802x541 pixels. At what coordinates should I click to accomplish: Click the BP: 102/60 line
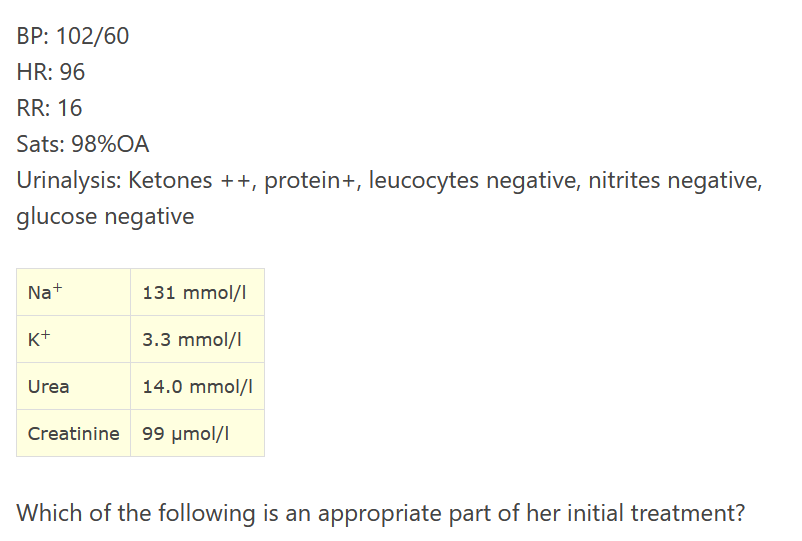coord(73,36)
